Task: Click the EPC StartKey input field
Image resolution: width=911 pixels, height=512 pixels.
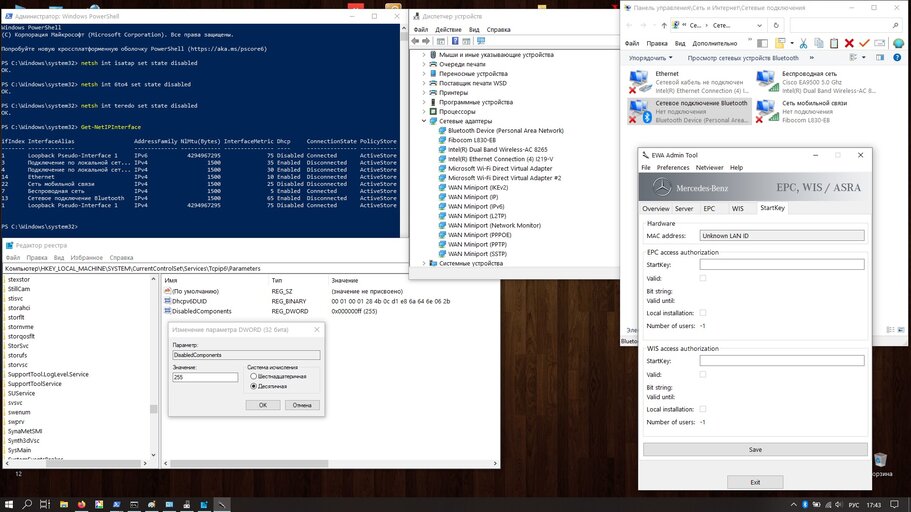Action: 782,264
